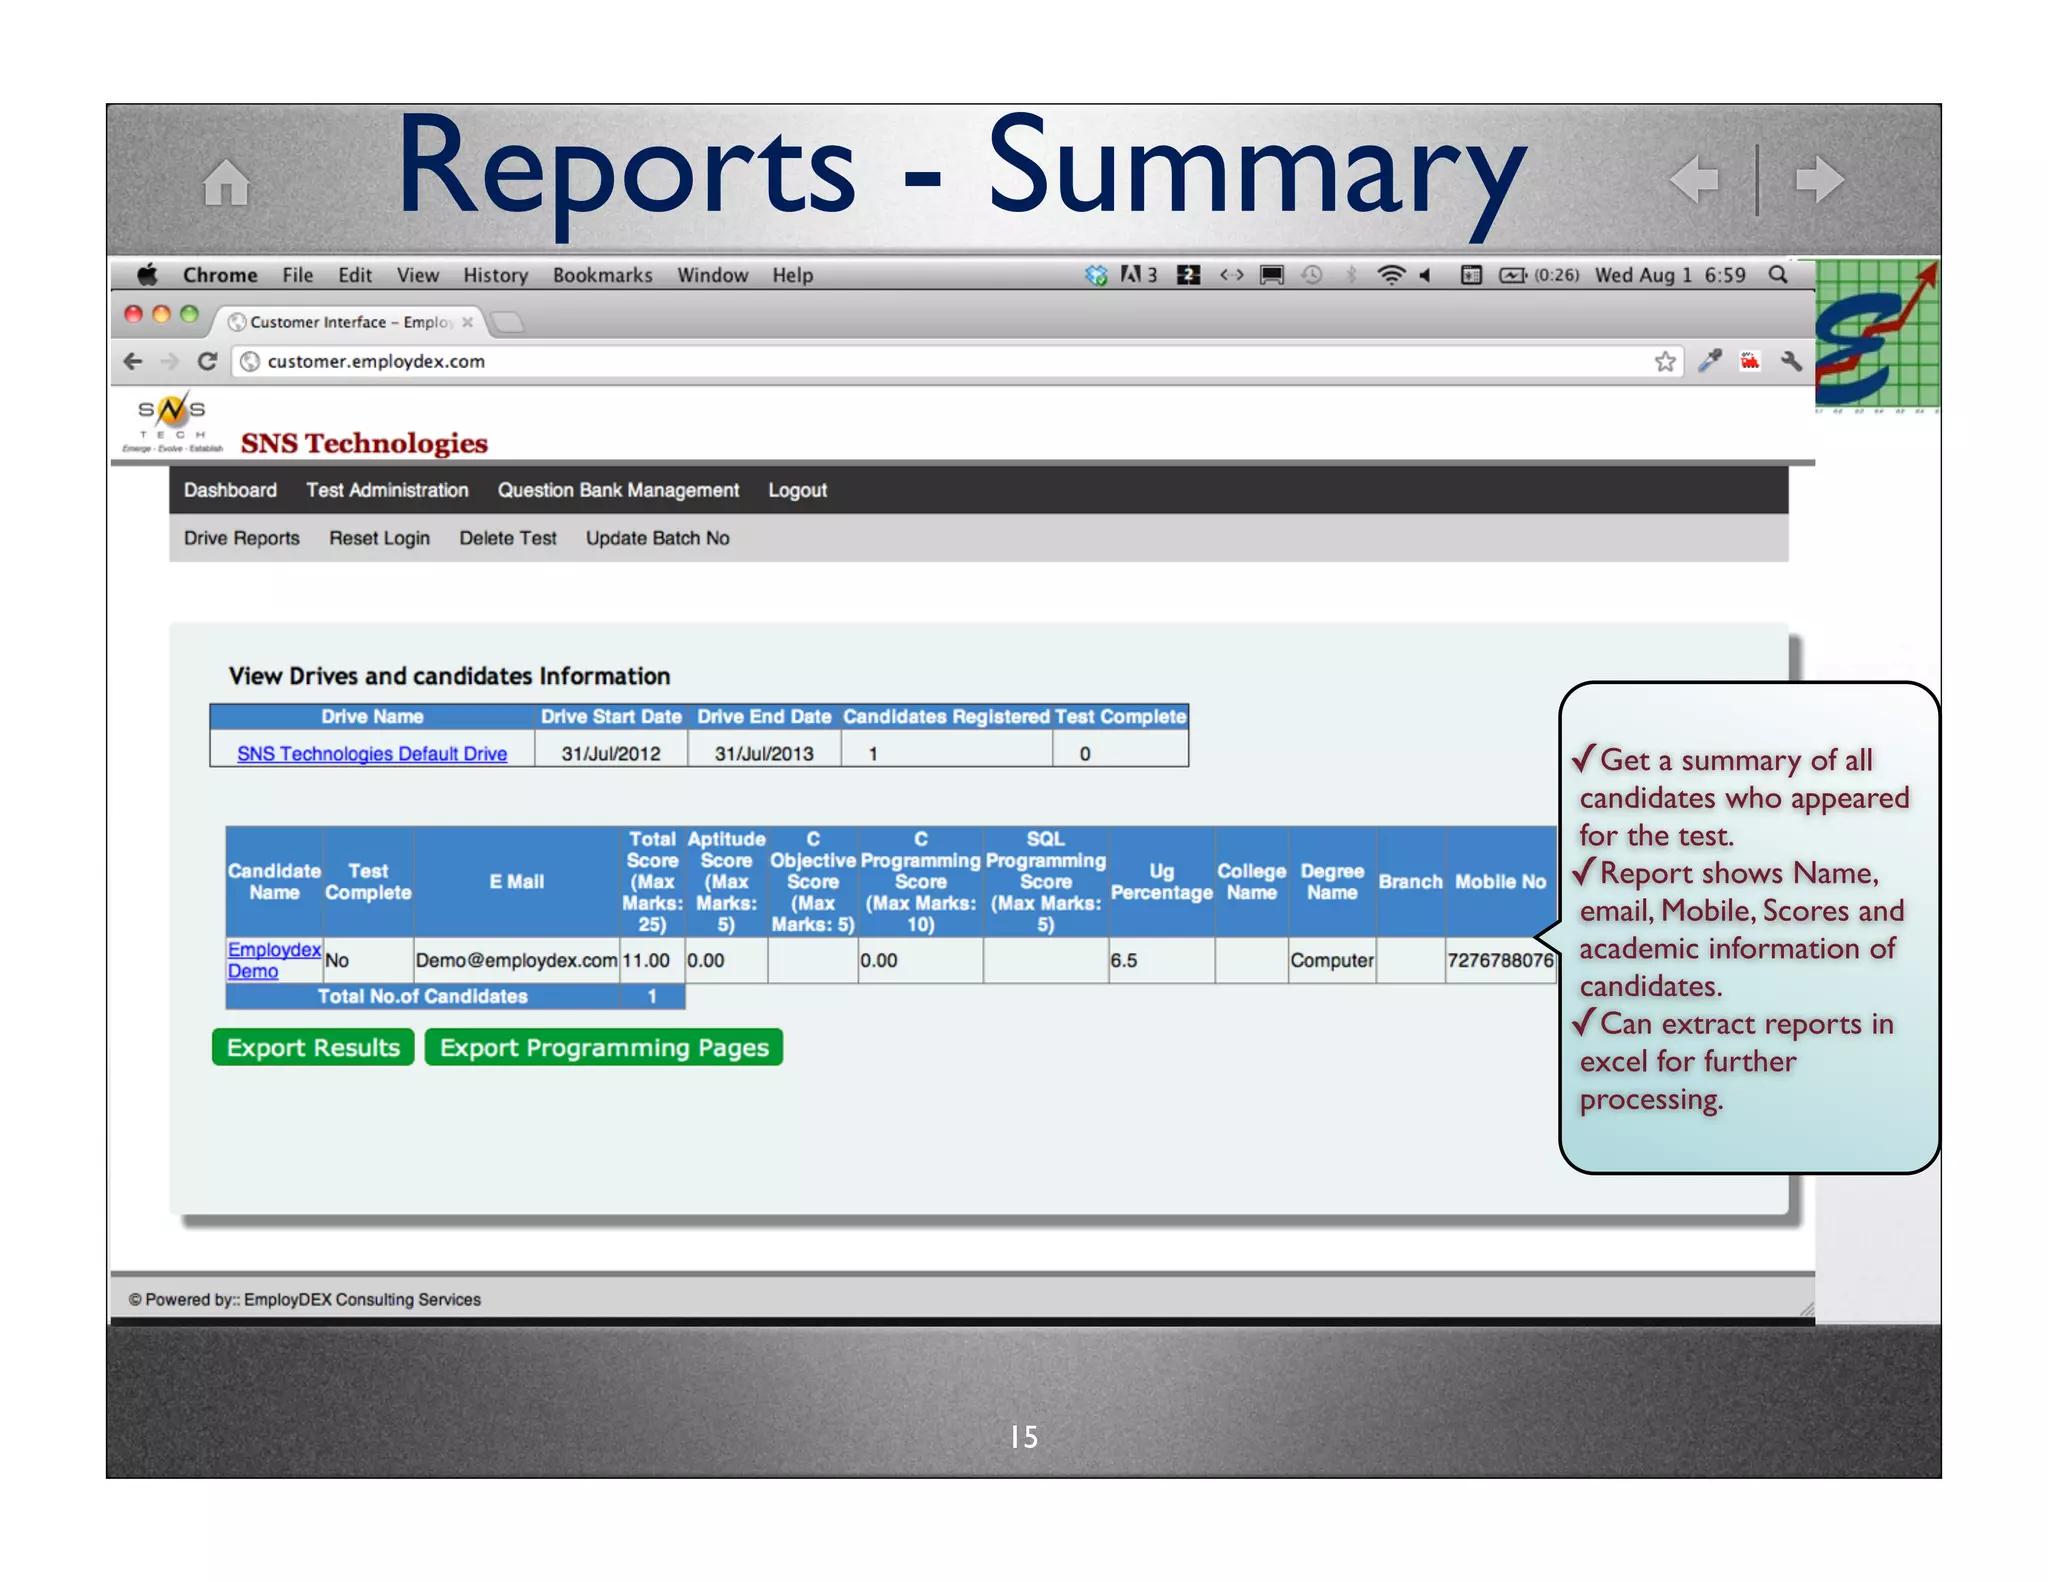2048x1582 pixels.
Task: Open Drive Reports submenu link
Action: (x=241, y=538)
